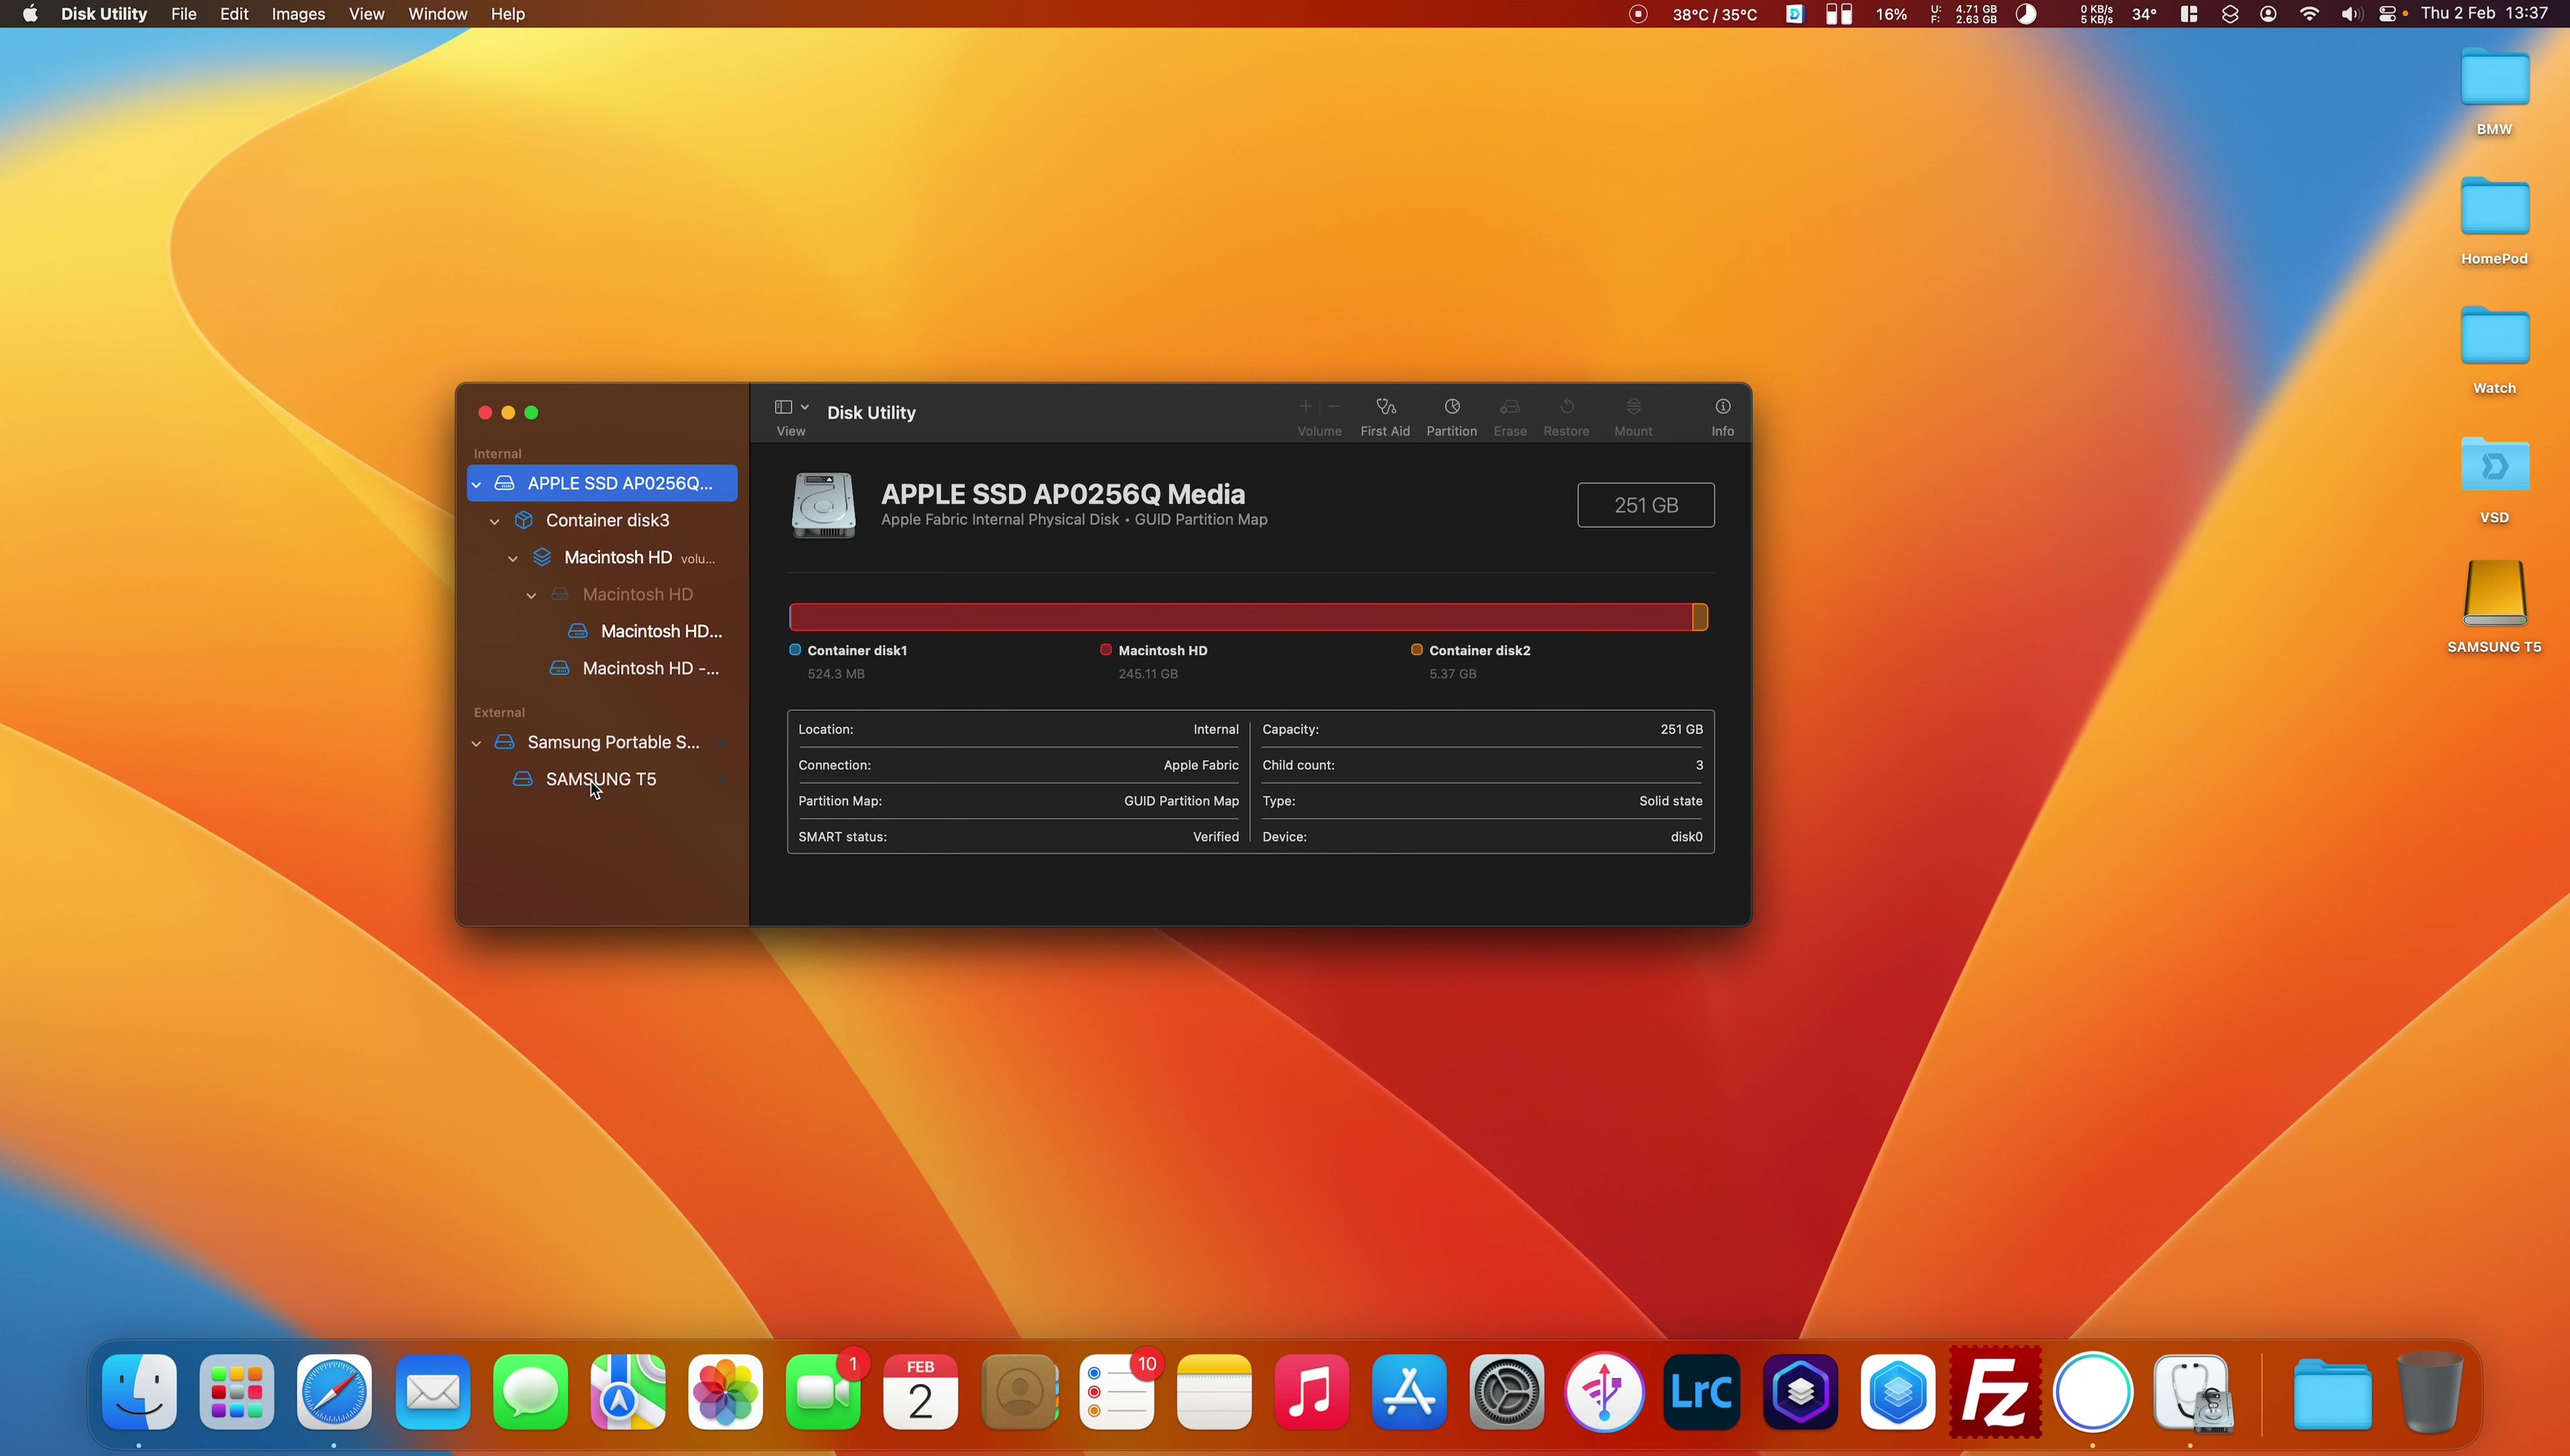Select the dimmed Macintosh HD row
The image size is (2570, 1456).
tap(603, 594)
